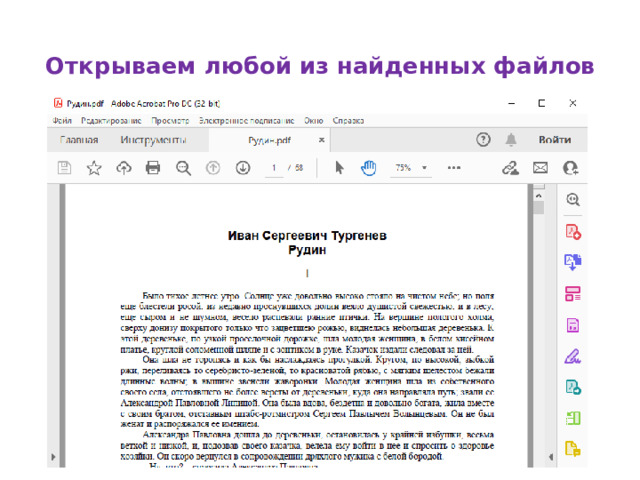Go to previous page arrow
Image resolution: width=640 pixels, height=480 pixels.
click(x=213, y=168)
